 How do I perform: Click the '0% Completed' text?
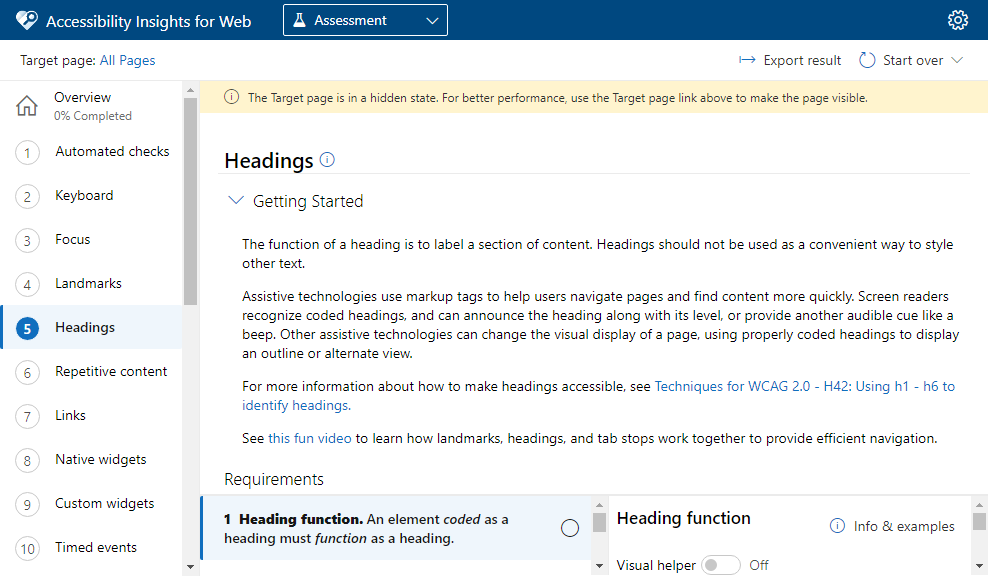[93, 116]
